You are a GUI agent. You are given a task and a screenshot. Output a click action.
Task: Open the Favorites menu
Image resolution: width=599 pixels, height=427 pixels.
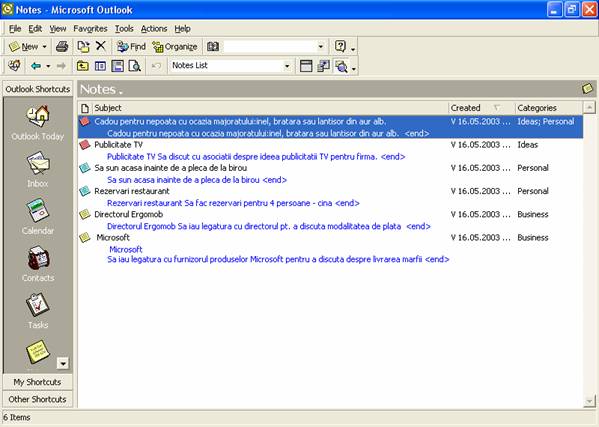[90, 29]
